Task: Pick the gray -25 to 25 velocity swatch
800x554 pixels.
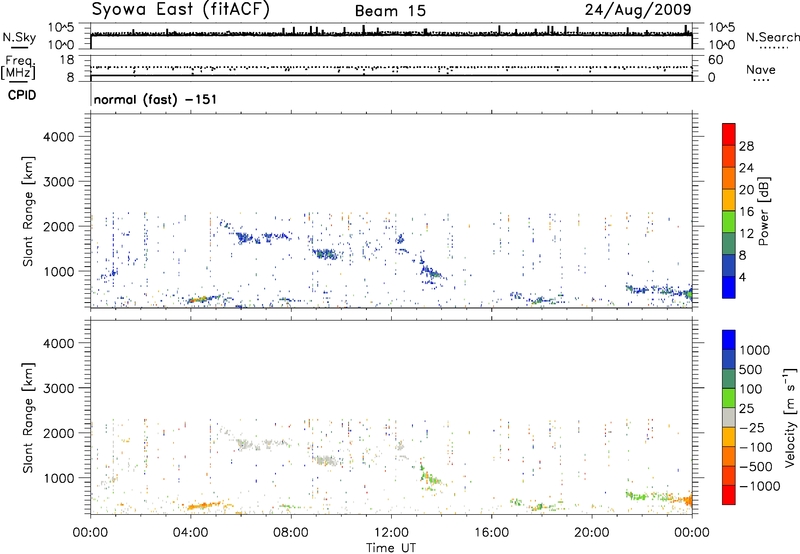Action: click(729, 417)
